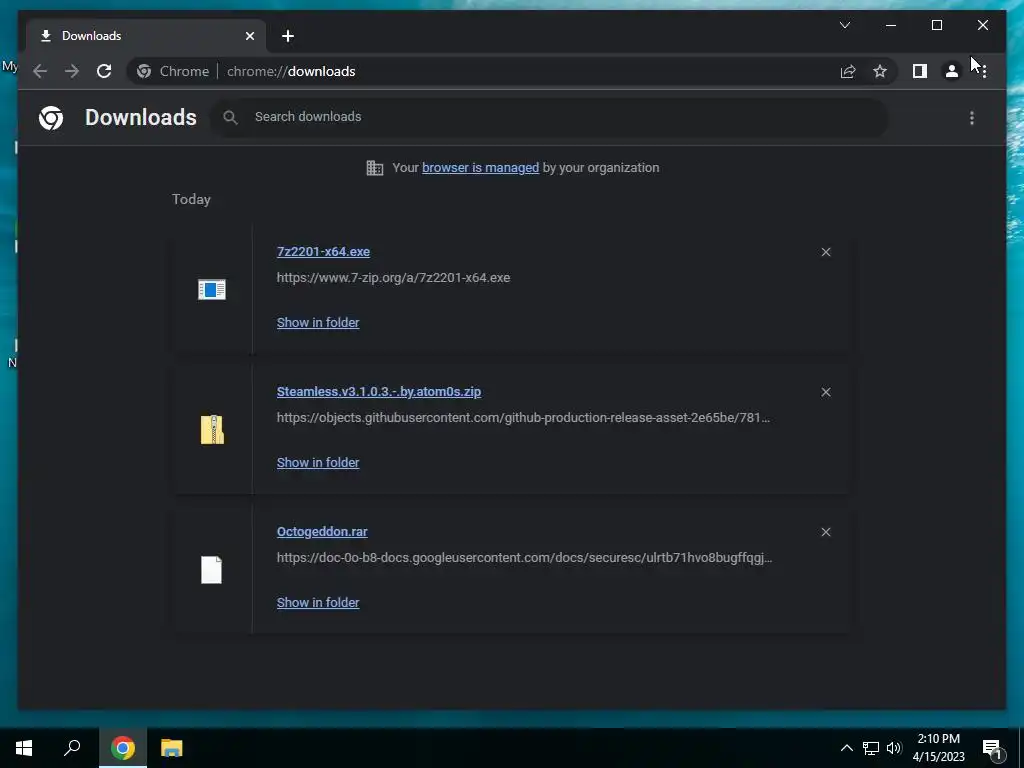Click the googleusercontent source URL text
This screenshot has height=768, width=1024.
click(x=524, y=558)
